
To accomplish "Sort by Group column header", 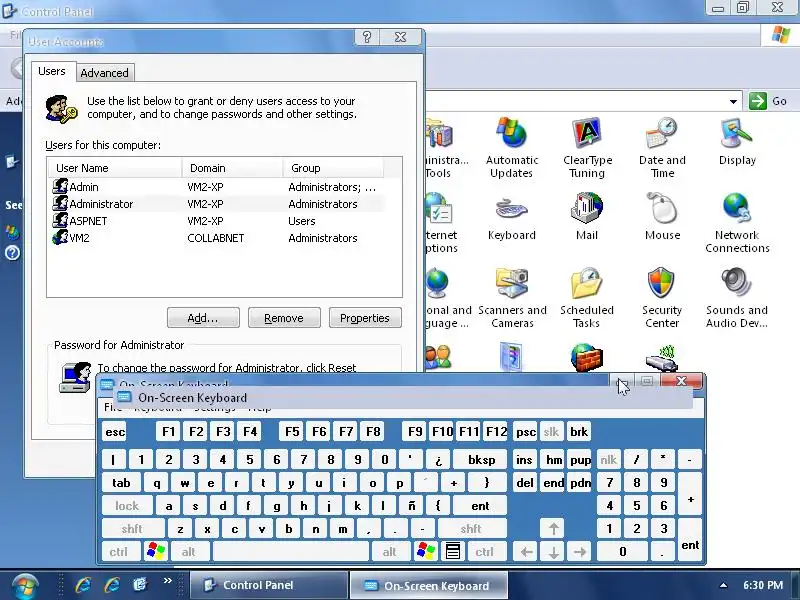I will tap(333, 168).
